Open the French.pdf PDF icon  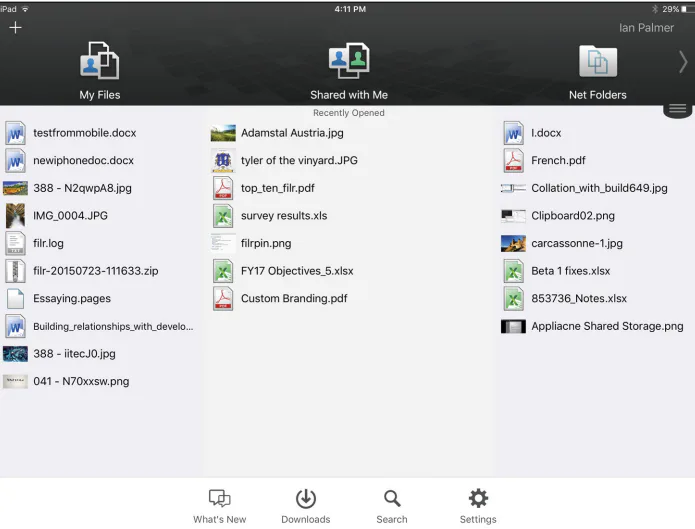(513, 161)
